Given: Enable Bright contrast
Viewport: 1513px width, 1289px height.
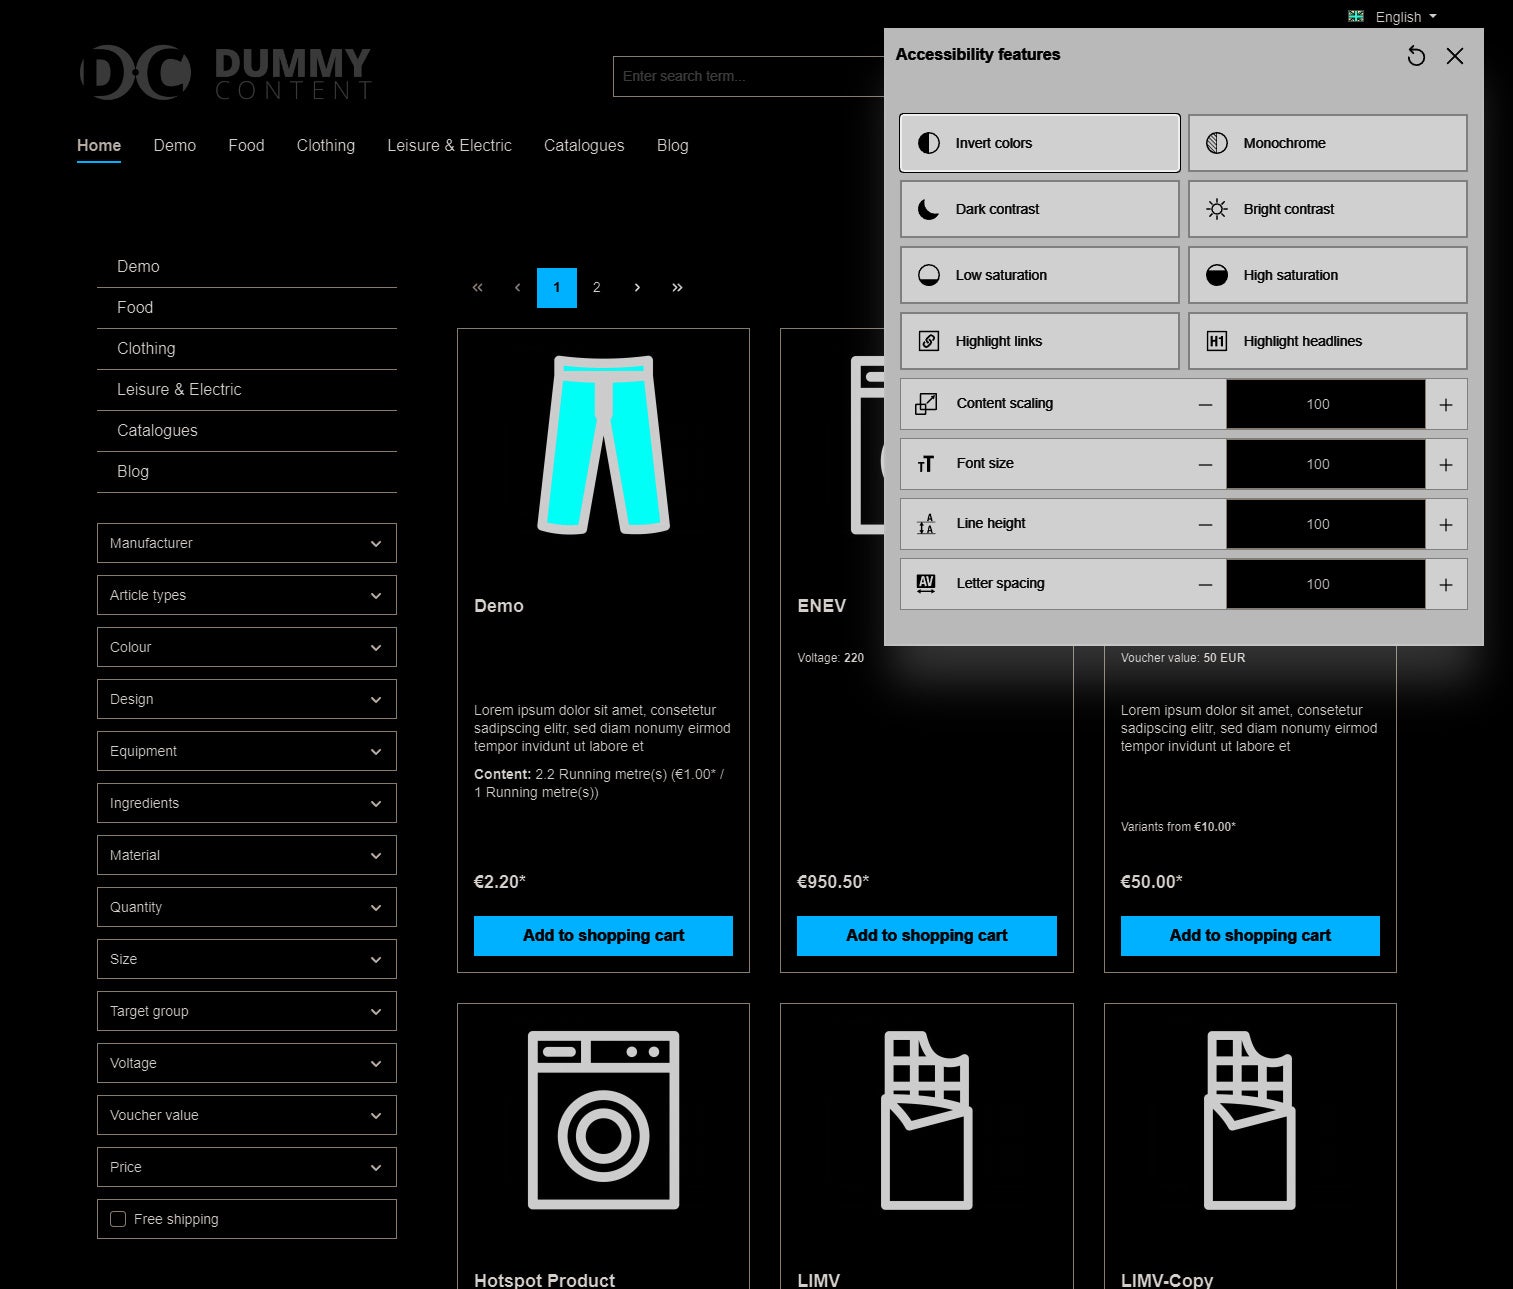Looking at the screenshot, I should 1328,209.
